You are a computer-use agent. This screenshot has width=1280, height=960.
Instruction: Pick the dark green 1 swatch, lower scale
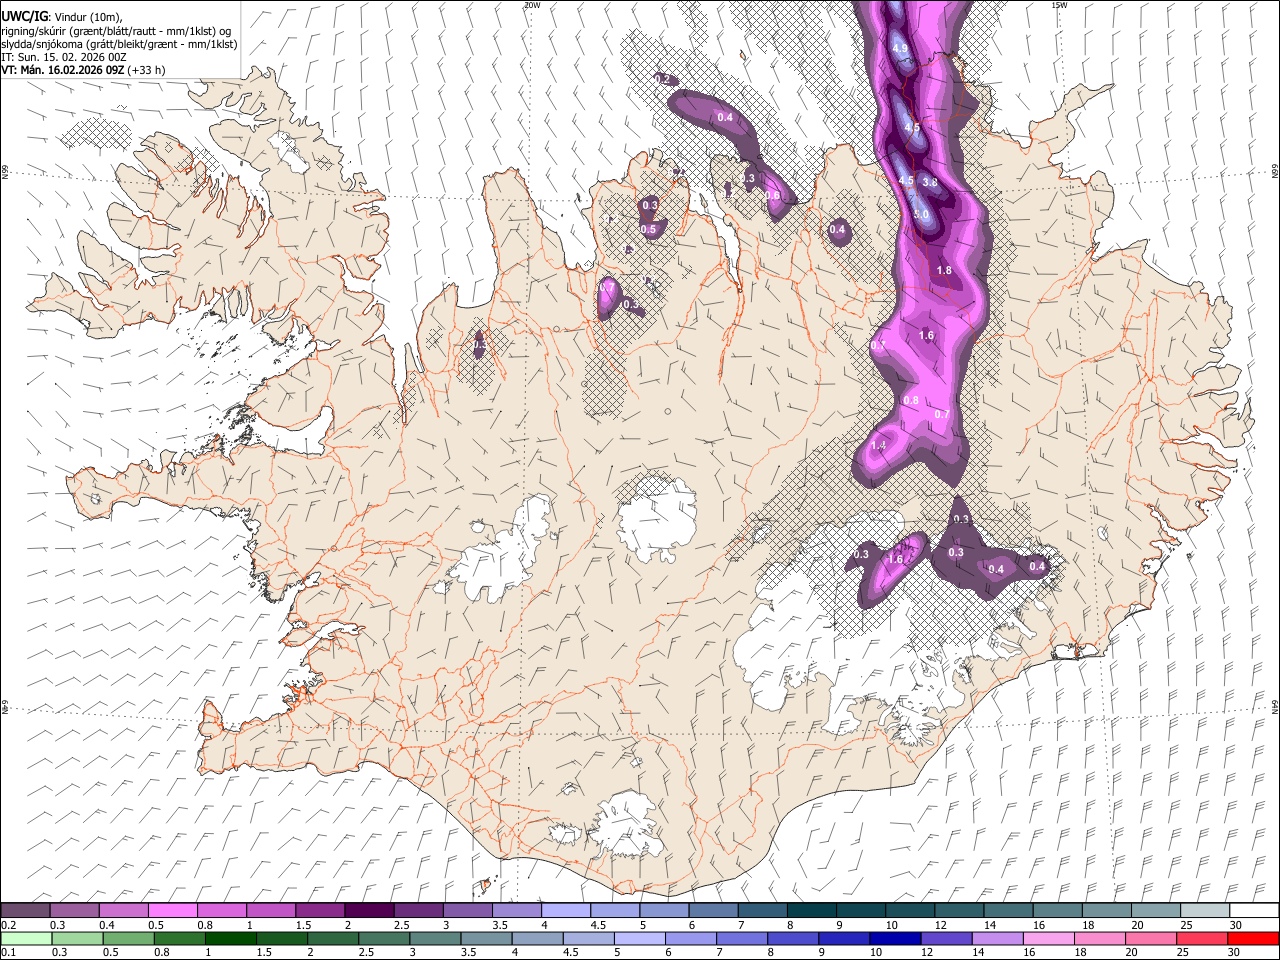[x=231, y=938]
